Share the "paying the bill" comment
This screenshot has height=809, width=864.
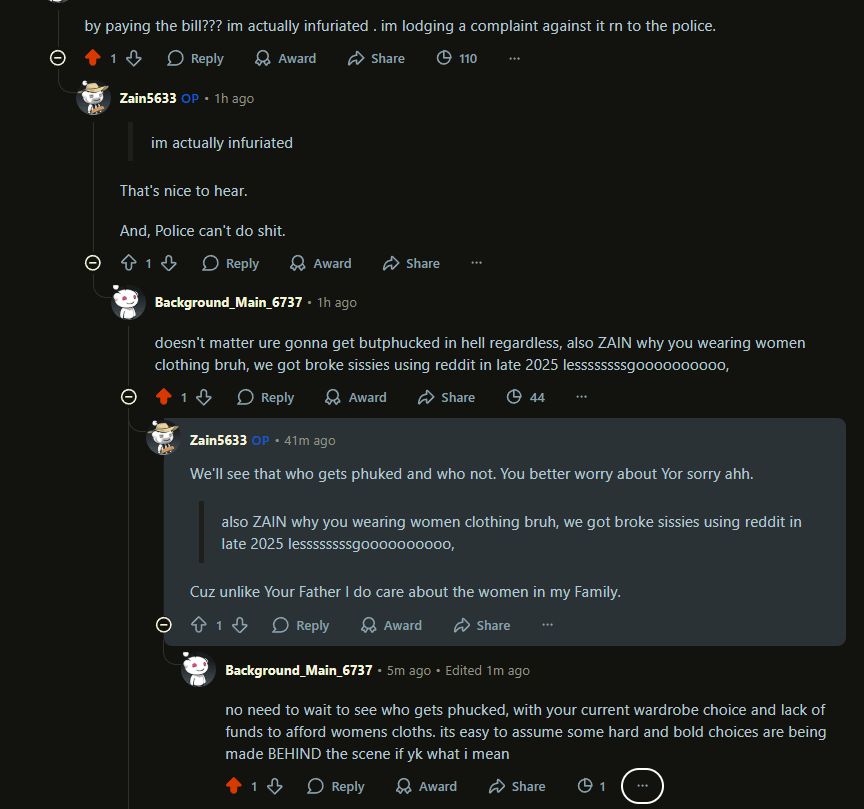[376, 58]
